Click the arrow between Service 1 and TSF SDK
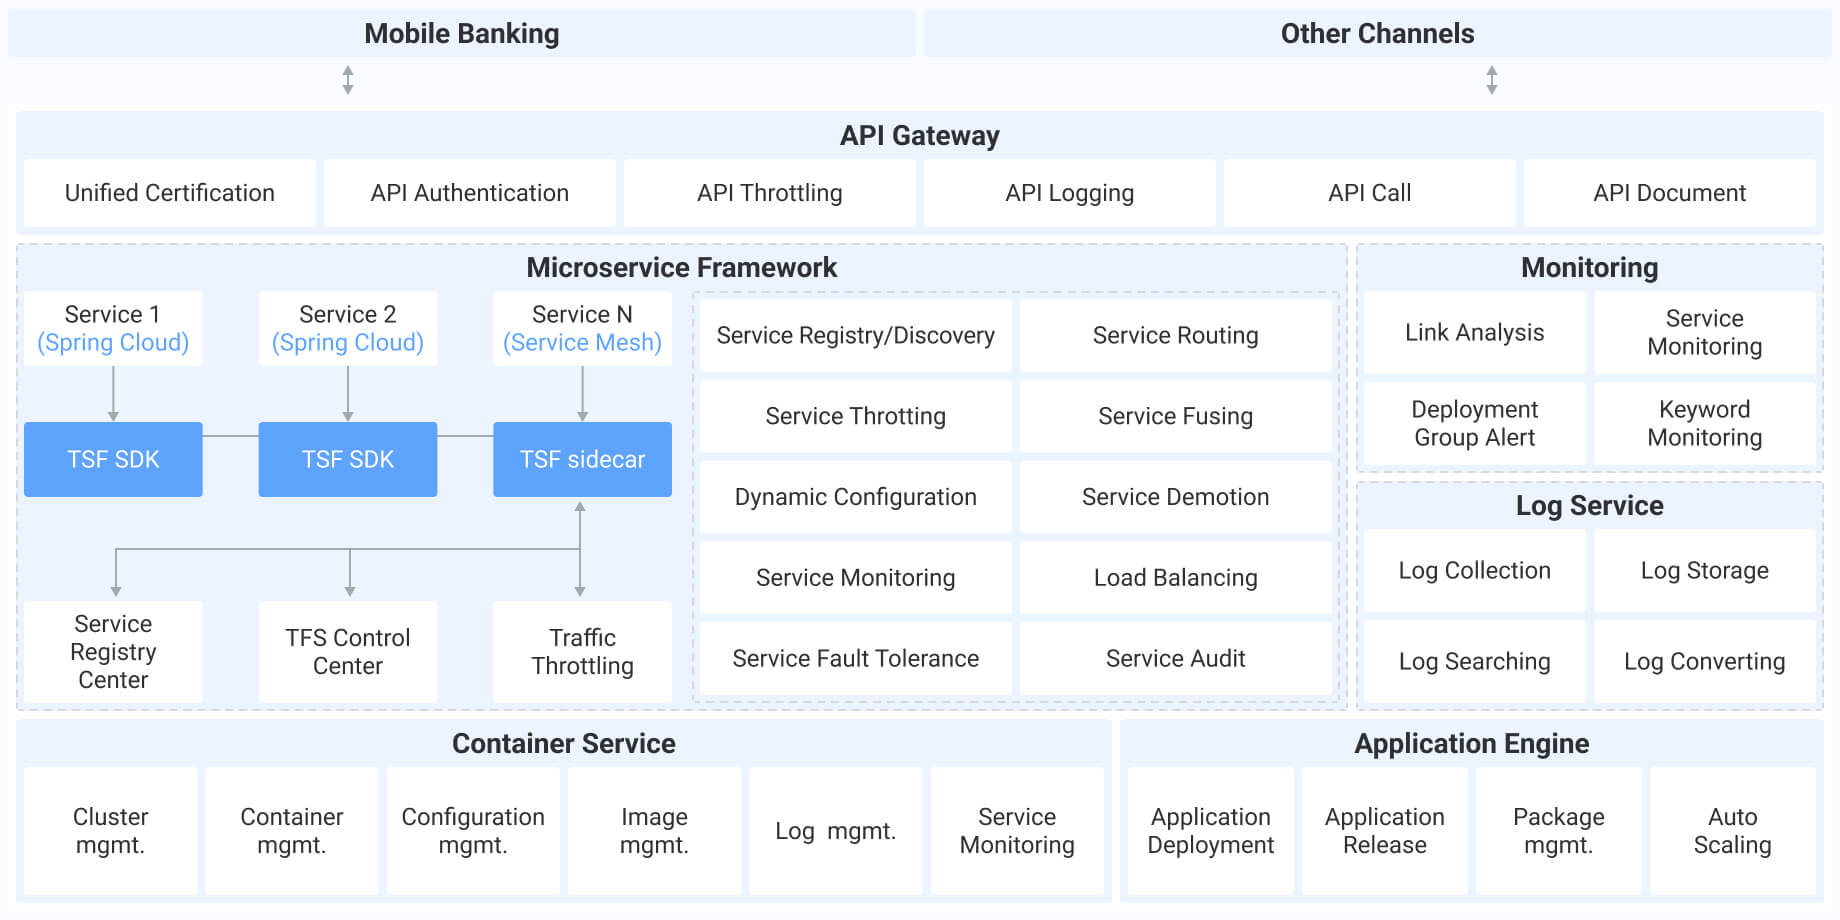This screenshot has width=1840, height=920. (113, 400)
